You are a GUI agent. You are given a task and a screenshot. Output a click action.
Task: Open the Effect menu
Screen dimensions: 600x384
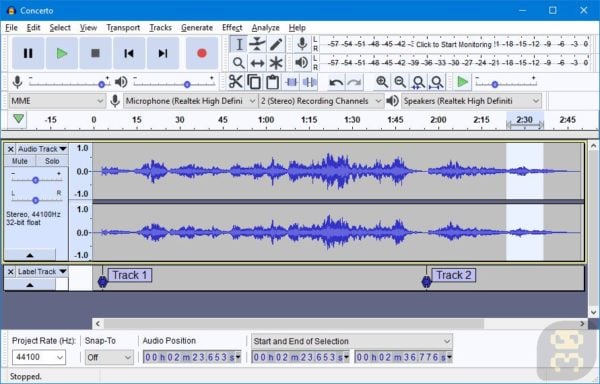[232, 28]
